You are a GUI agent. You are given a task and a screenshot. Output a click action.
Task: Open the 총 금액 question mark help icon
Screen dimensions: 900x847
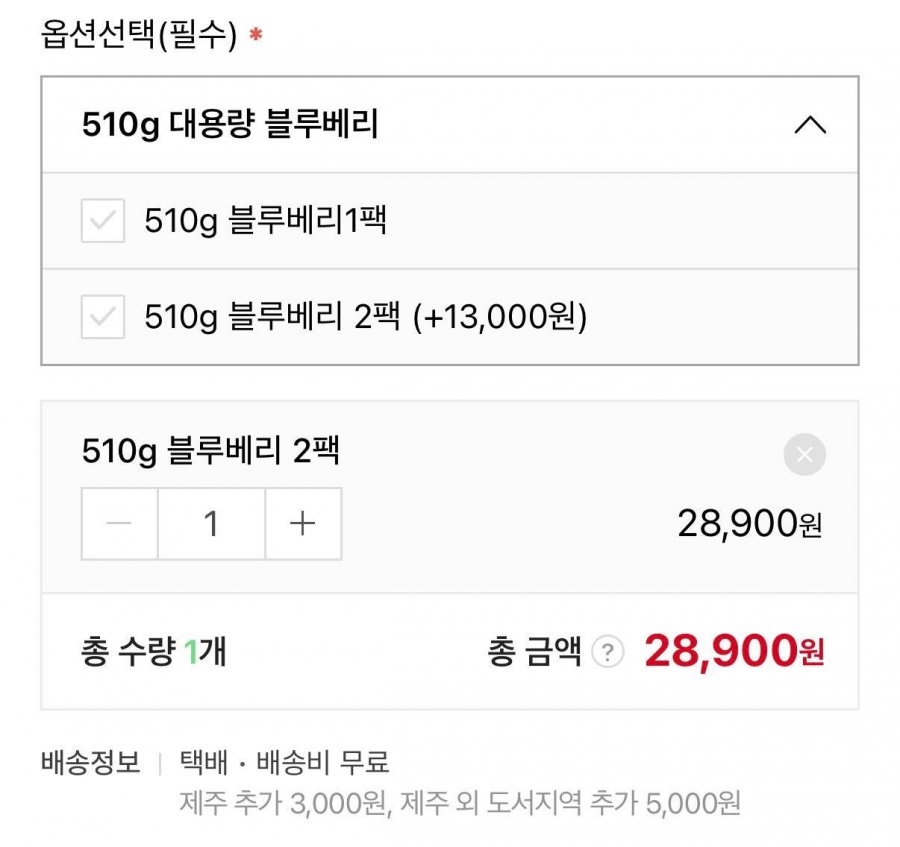(x=607, y=653)
